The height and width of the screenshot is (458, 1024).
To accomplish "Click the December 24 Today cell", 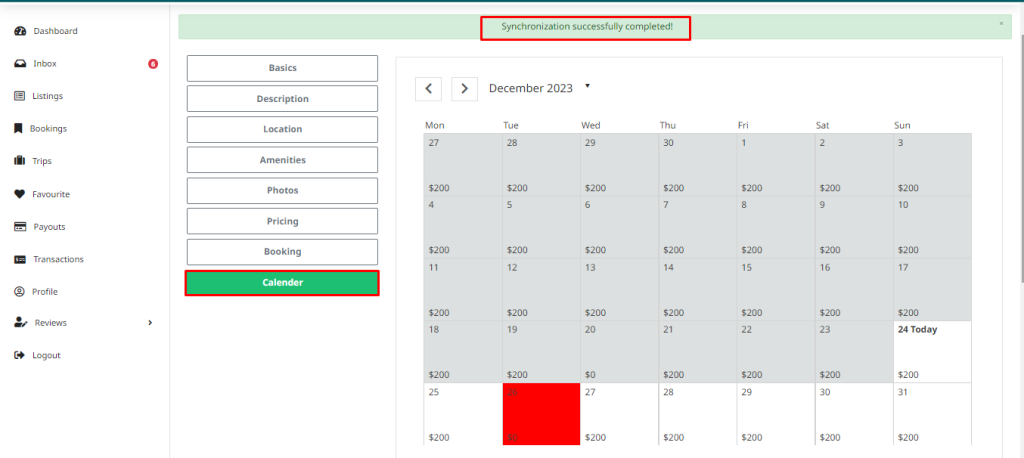I will coord(932,351).
